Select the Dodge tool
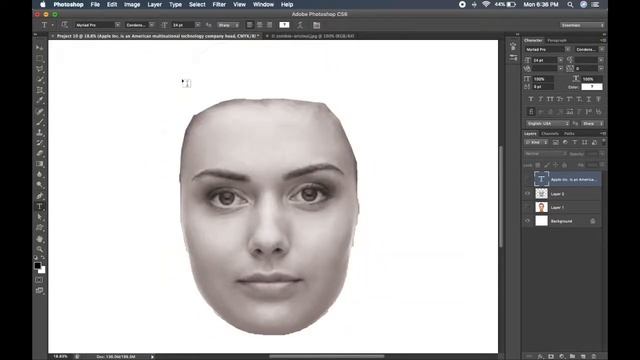Viewport: 640px width, 360px height. 40,185
